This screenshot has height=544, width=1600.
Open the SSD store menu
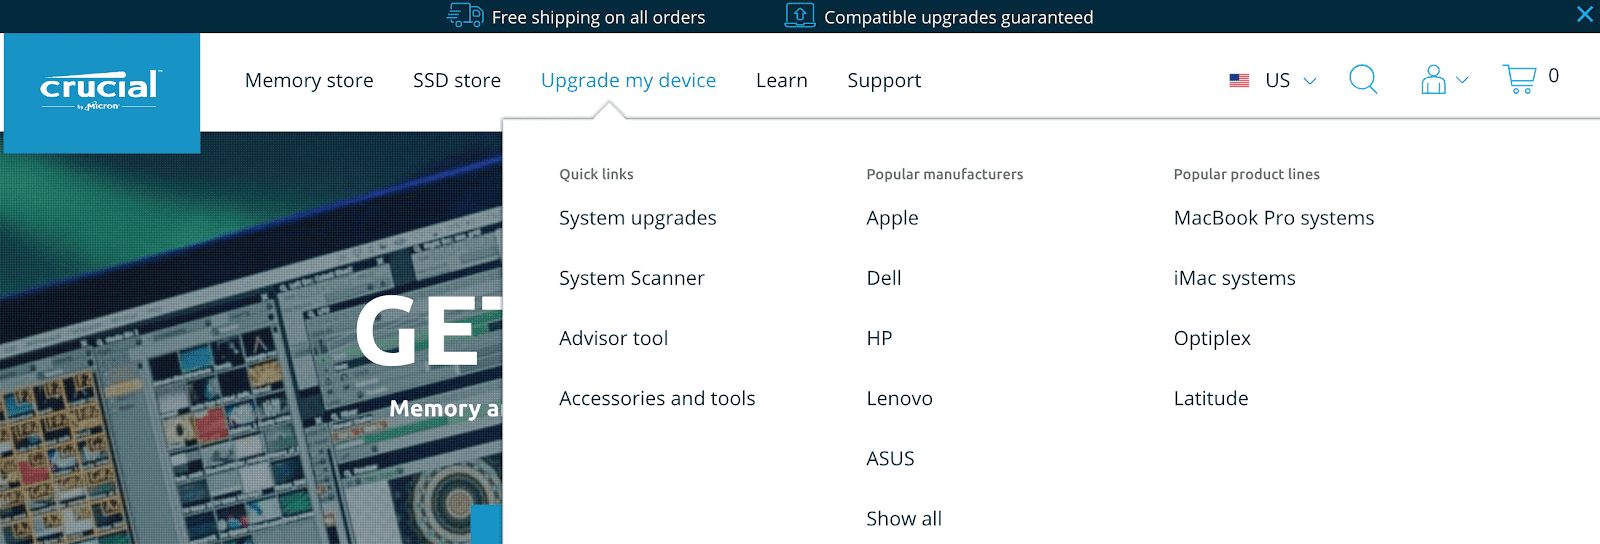pos(457,80)
